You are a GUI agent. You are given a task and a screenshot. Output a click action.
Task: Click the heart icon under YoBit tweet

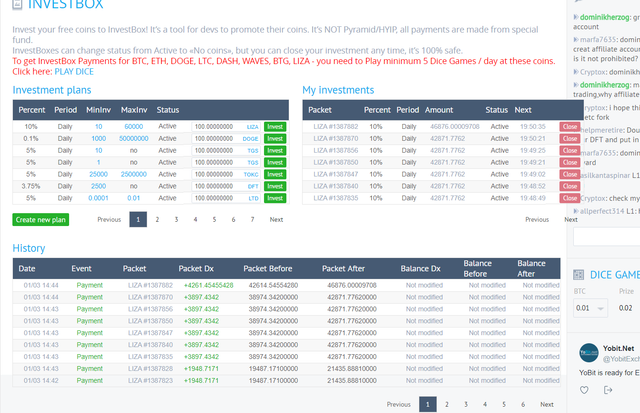pos(584,390)
